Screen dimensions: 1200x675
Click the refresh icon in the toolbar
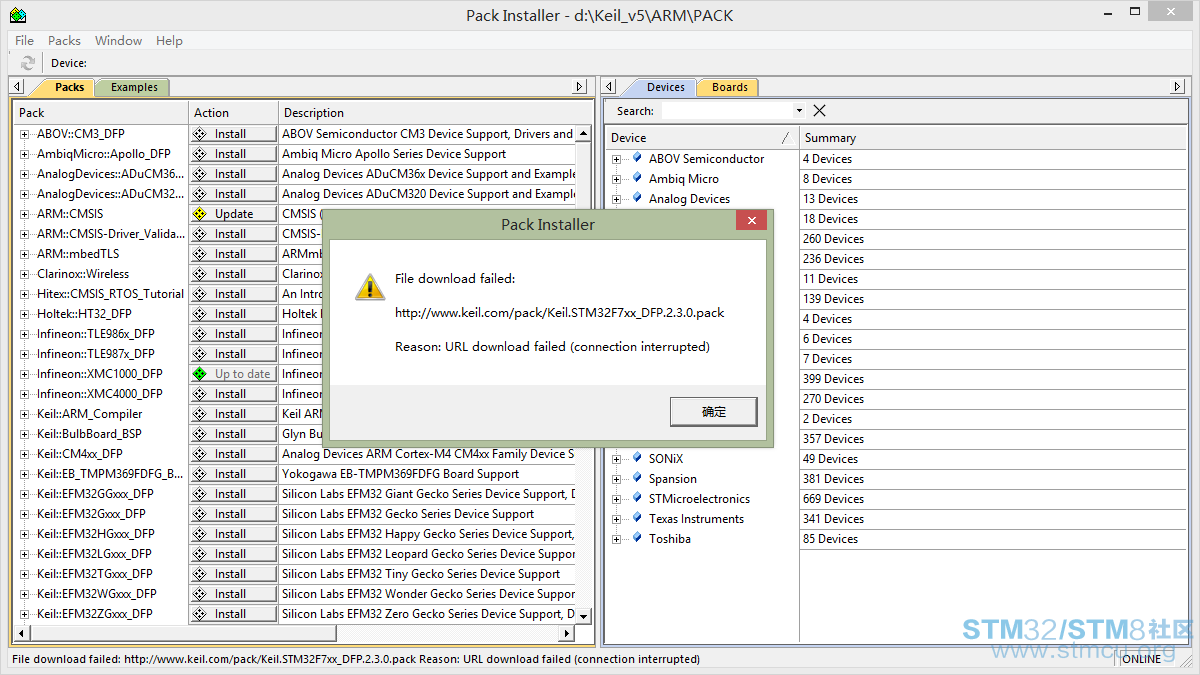tap(28, 63)
